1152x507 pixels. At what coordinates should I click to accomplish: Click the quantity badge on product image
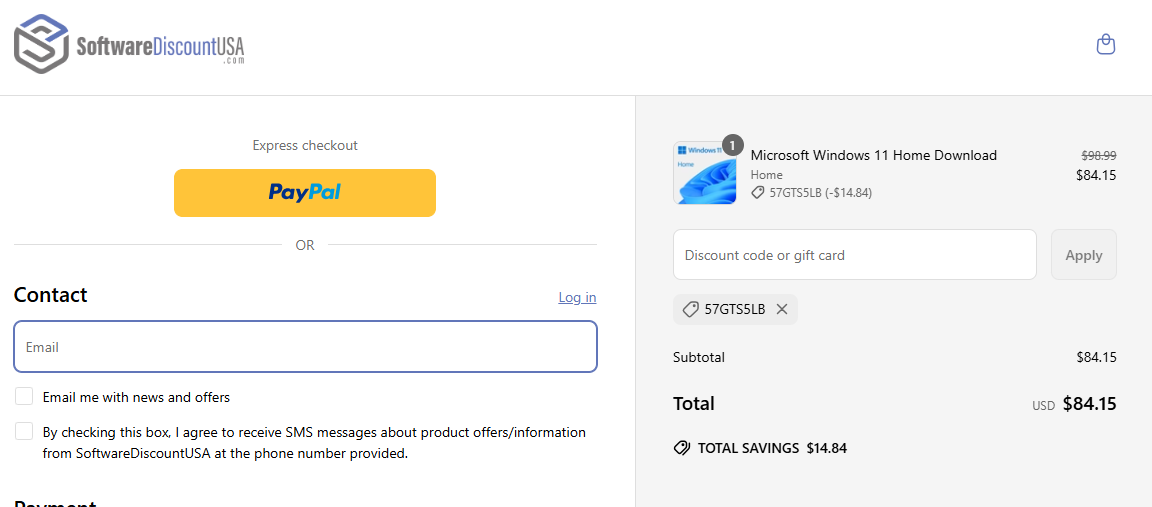[732, 146]
